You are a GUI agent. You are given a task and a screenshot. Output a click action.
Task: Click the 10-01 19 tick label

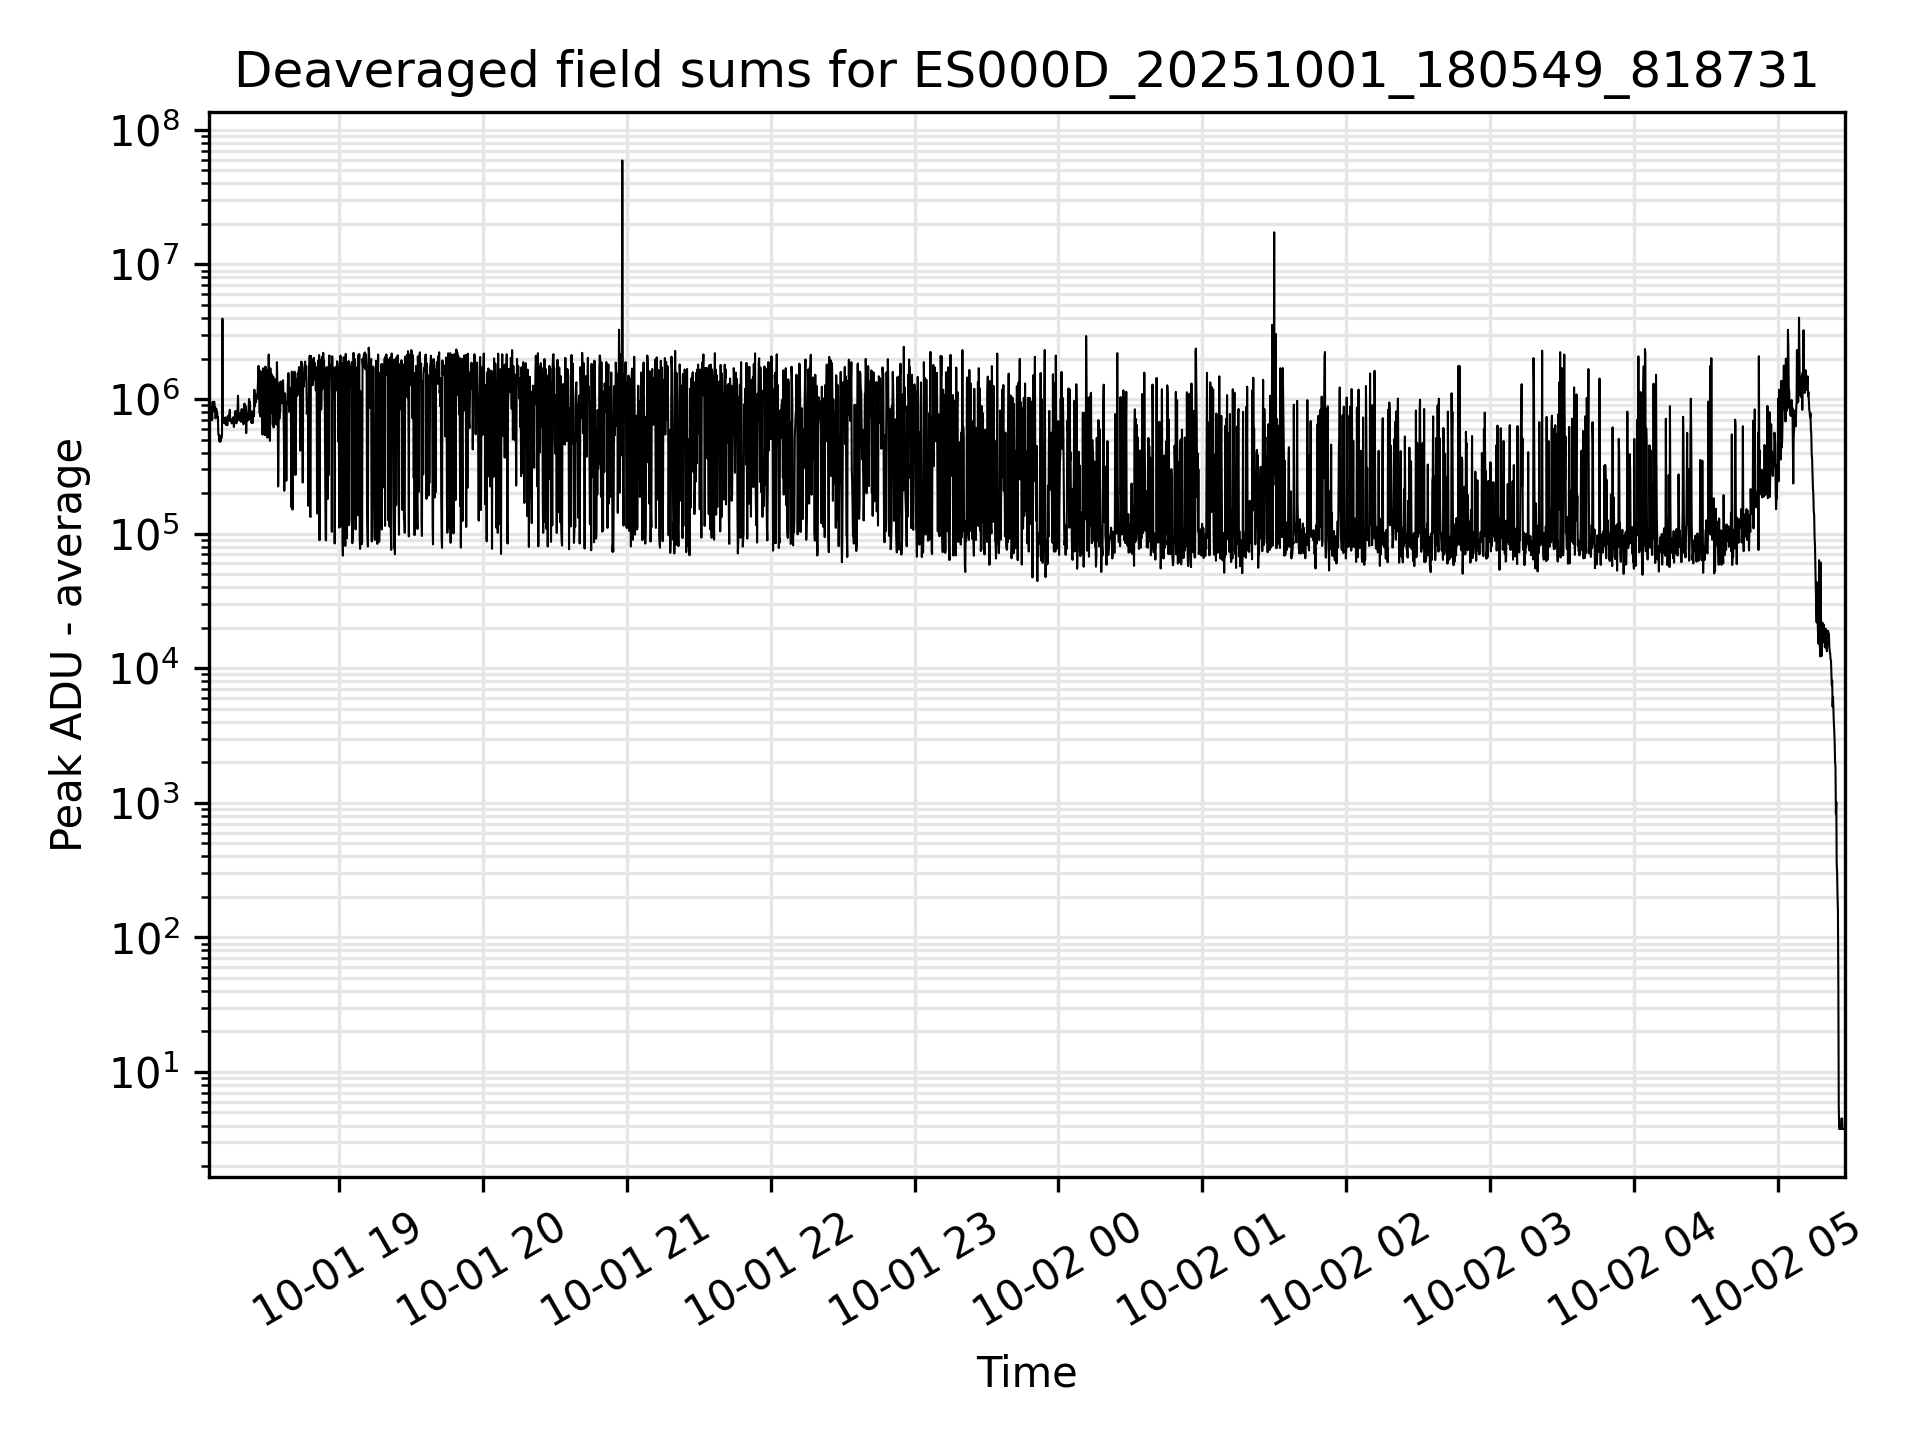(338, 1268)
